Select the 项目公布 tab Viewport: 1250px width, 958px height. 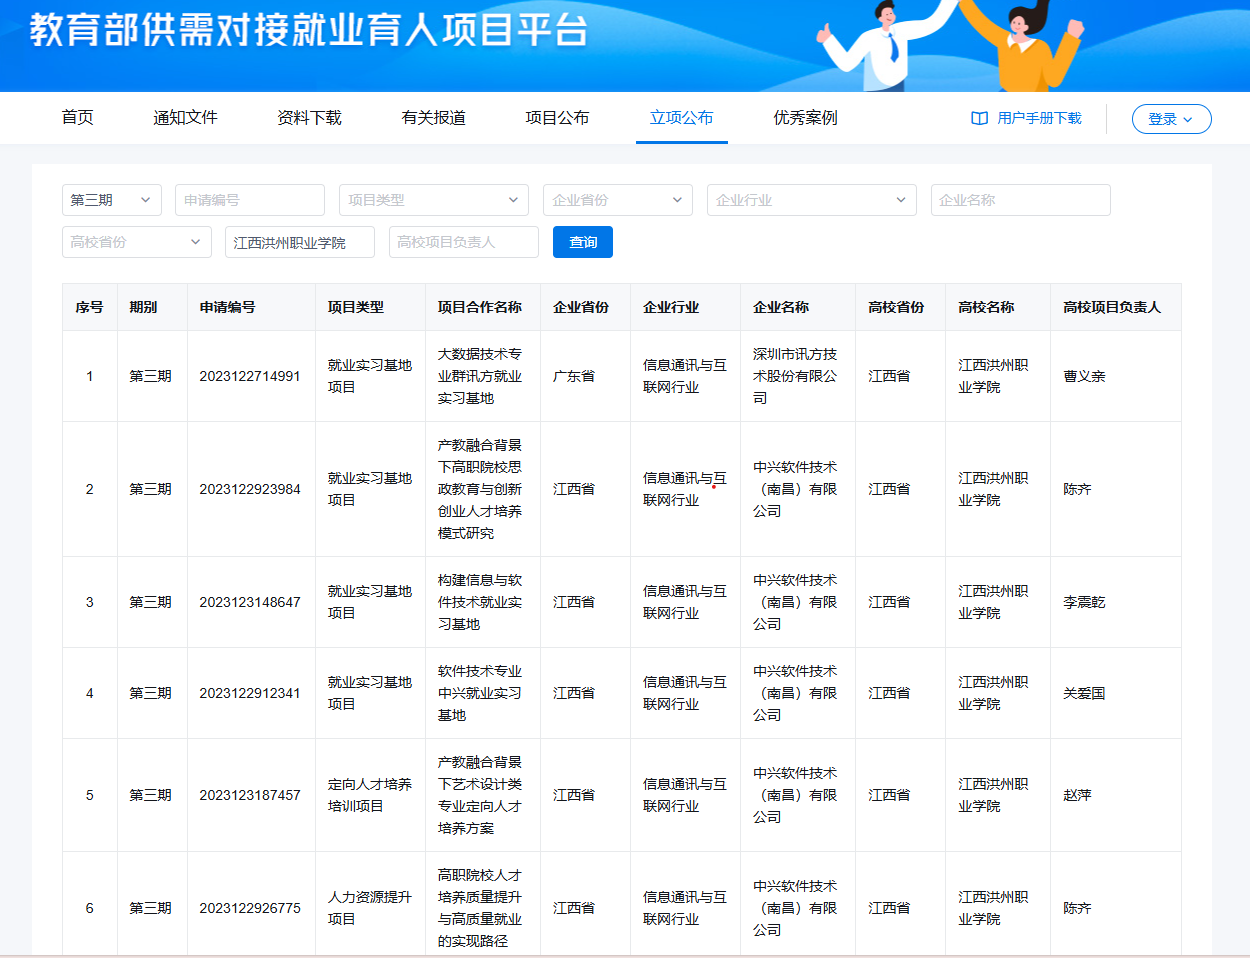(557, 118)
